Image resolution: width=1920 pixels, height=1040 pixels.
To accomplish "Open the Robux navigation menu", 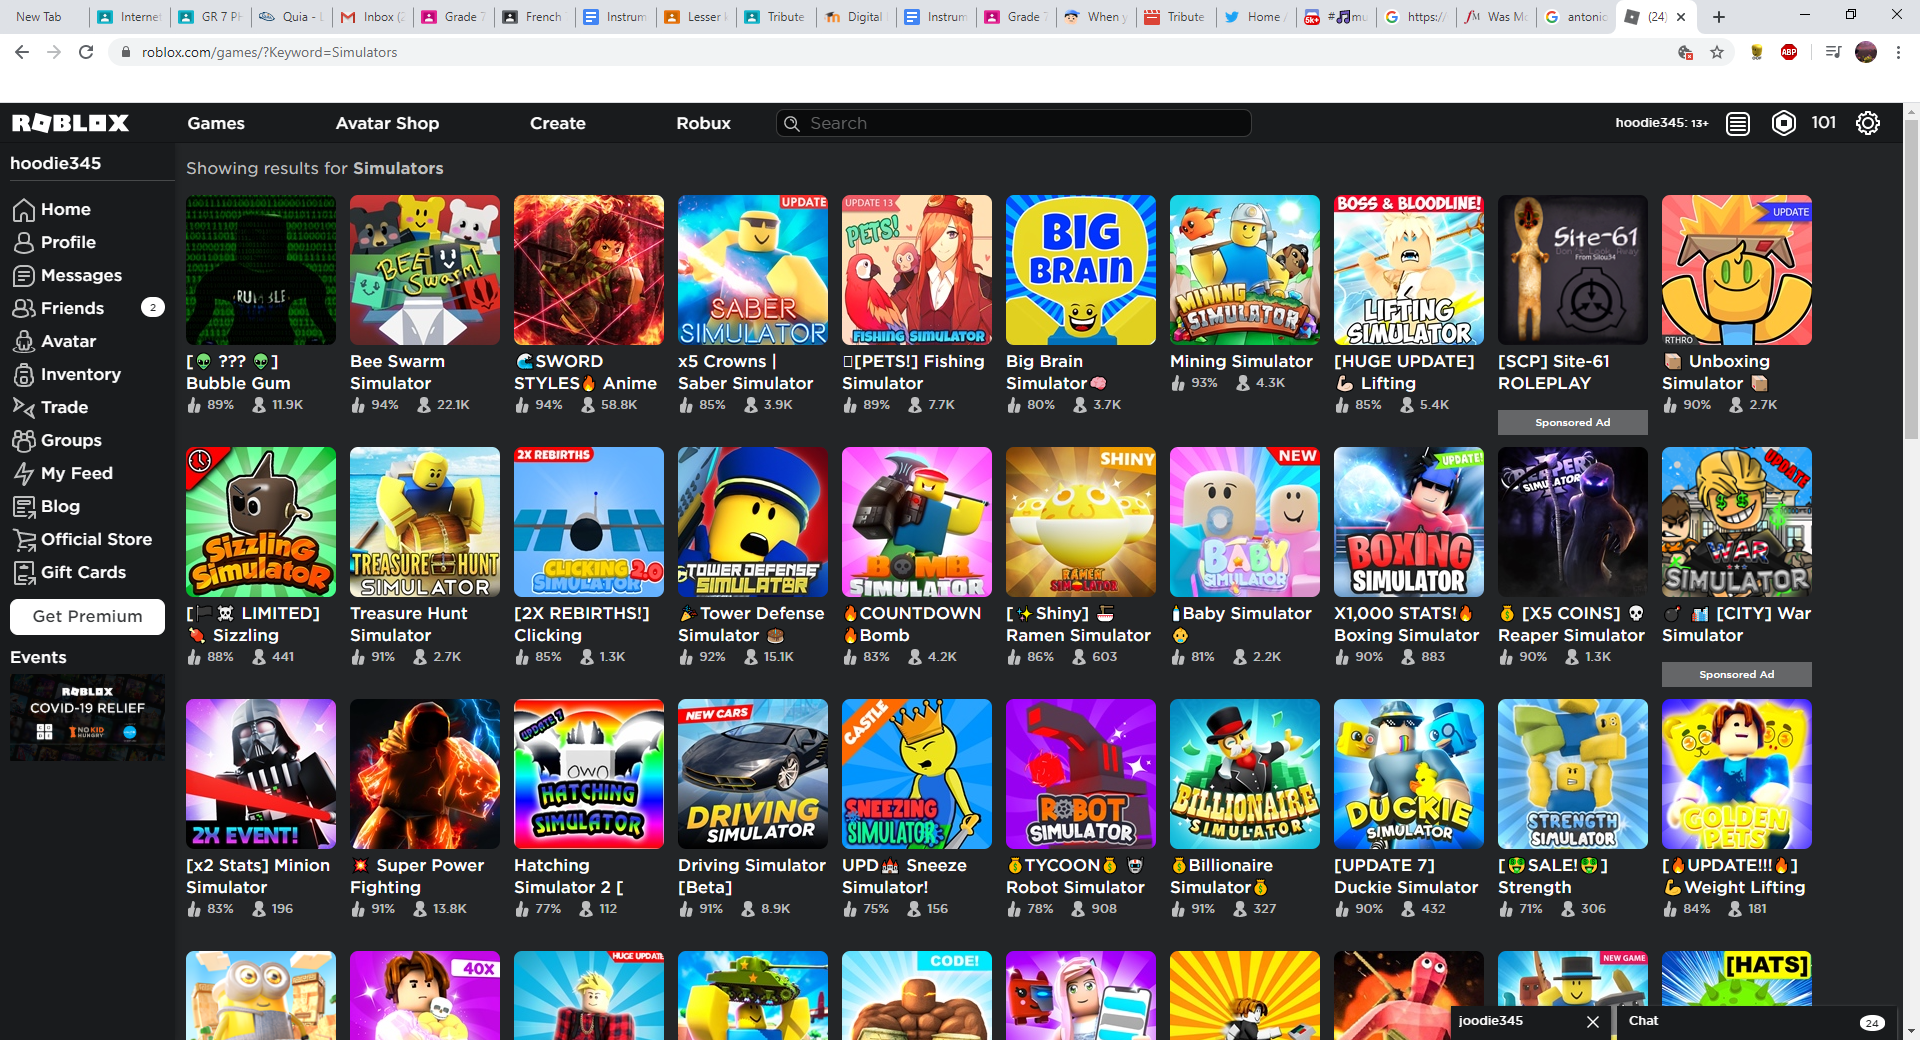I will click(x=703, y=123).
